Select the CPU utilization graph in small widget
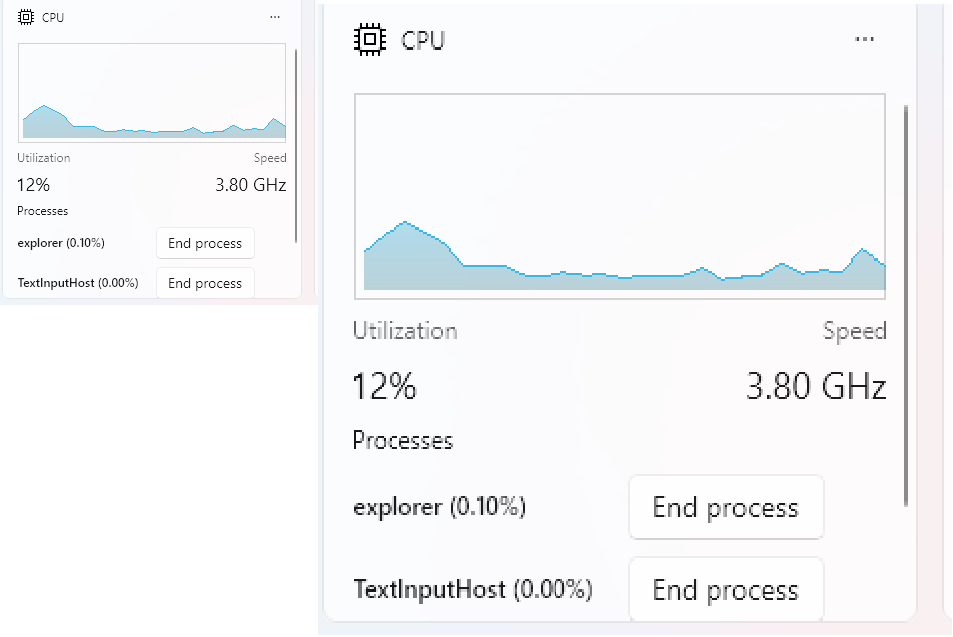 [x=152, y=92]
